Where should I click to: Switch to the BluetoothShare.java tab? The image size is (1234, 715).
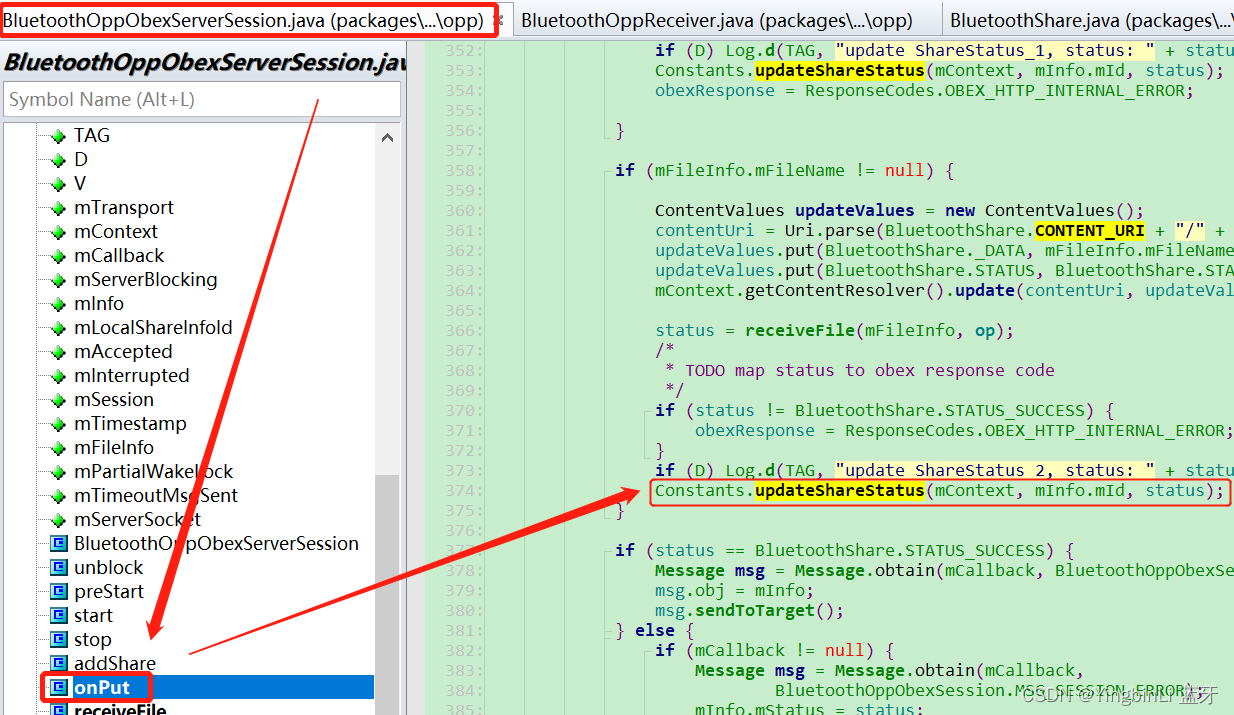point(1090,19)
